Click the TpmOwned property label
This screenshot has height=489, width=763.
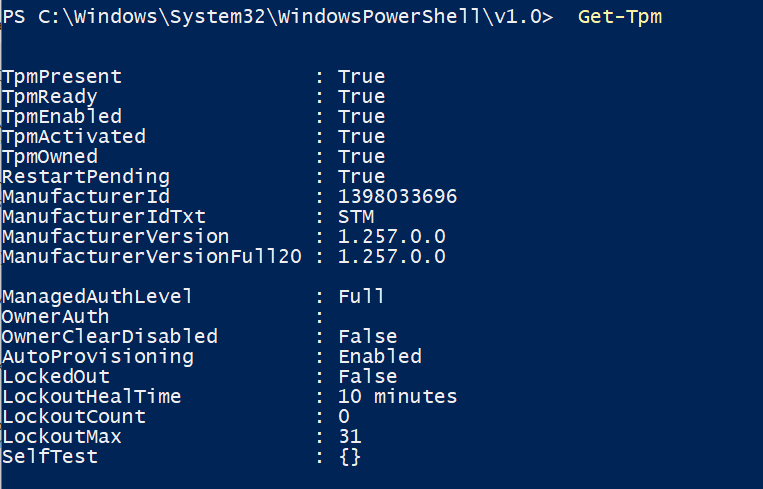[x=50, y=156]
